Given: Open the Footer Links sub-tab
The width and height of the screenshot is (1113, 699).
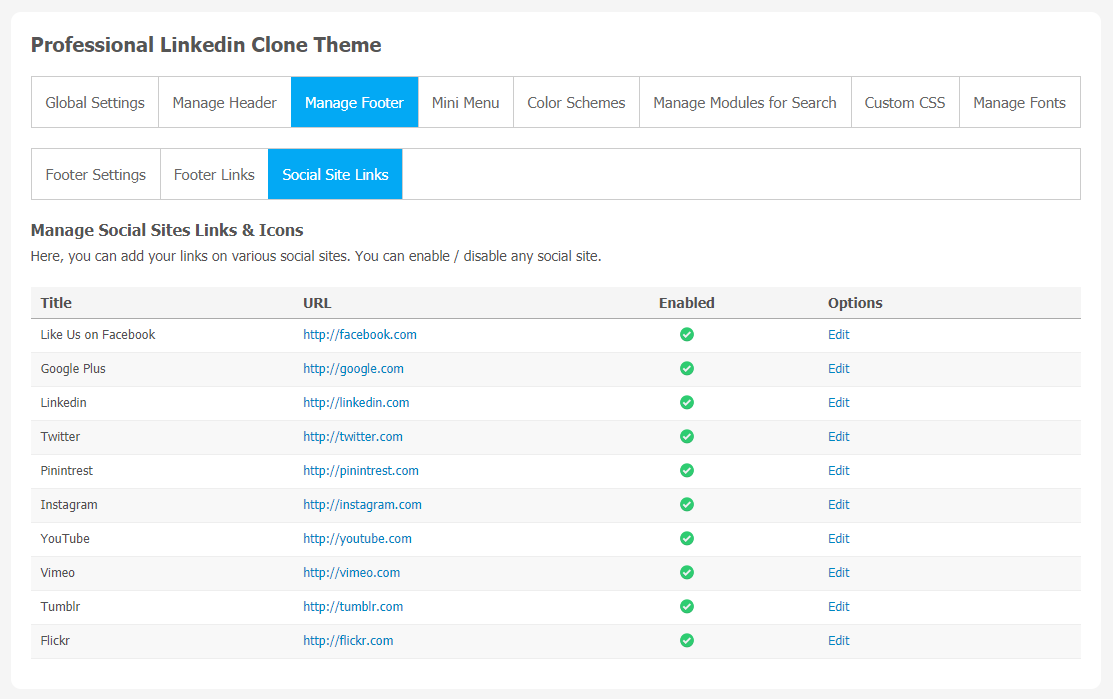Looking at the screenshot, I should click(214, 175).
